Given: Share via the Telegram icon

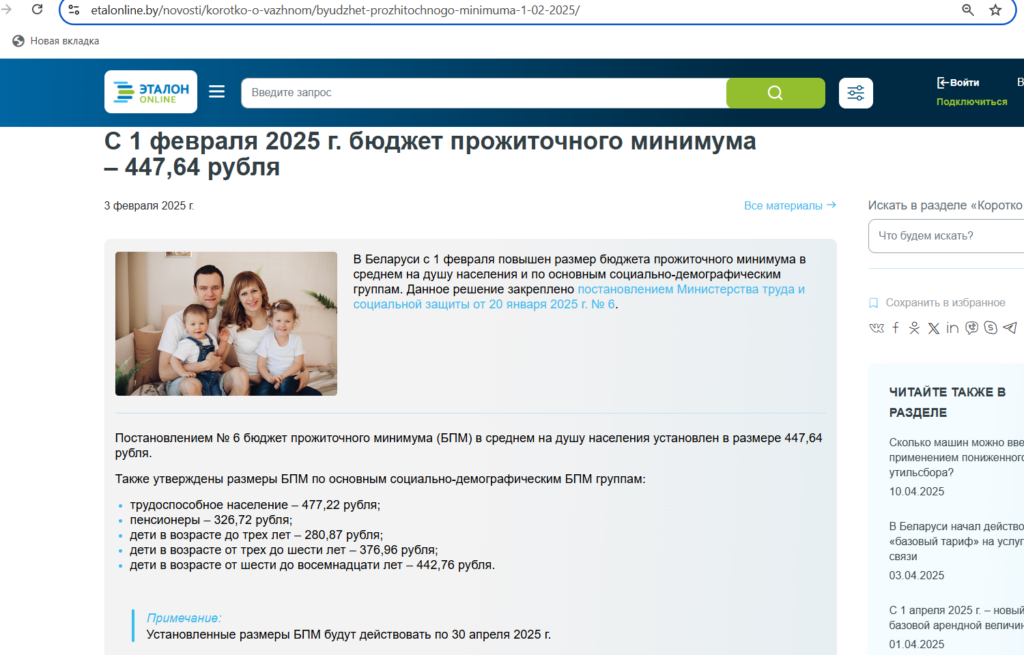Looking at the screenshot, I should tap(1010, 328).
